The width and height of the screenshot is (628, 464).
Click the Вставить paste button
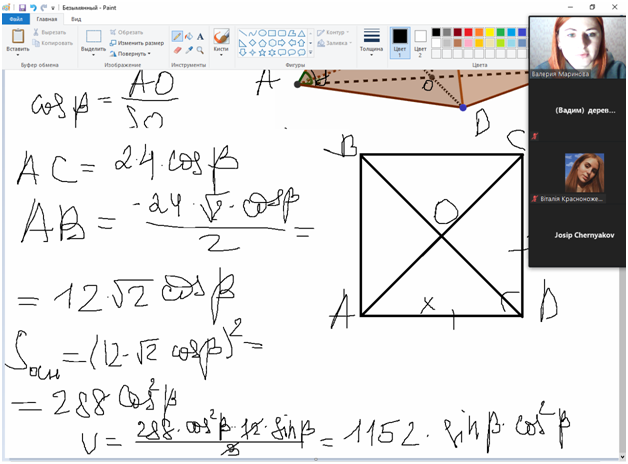(x=17, y=41)
